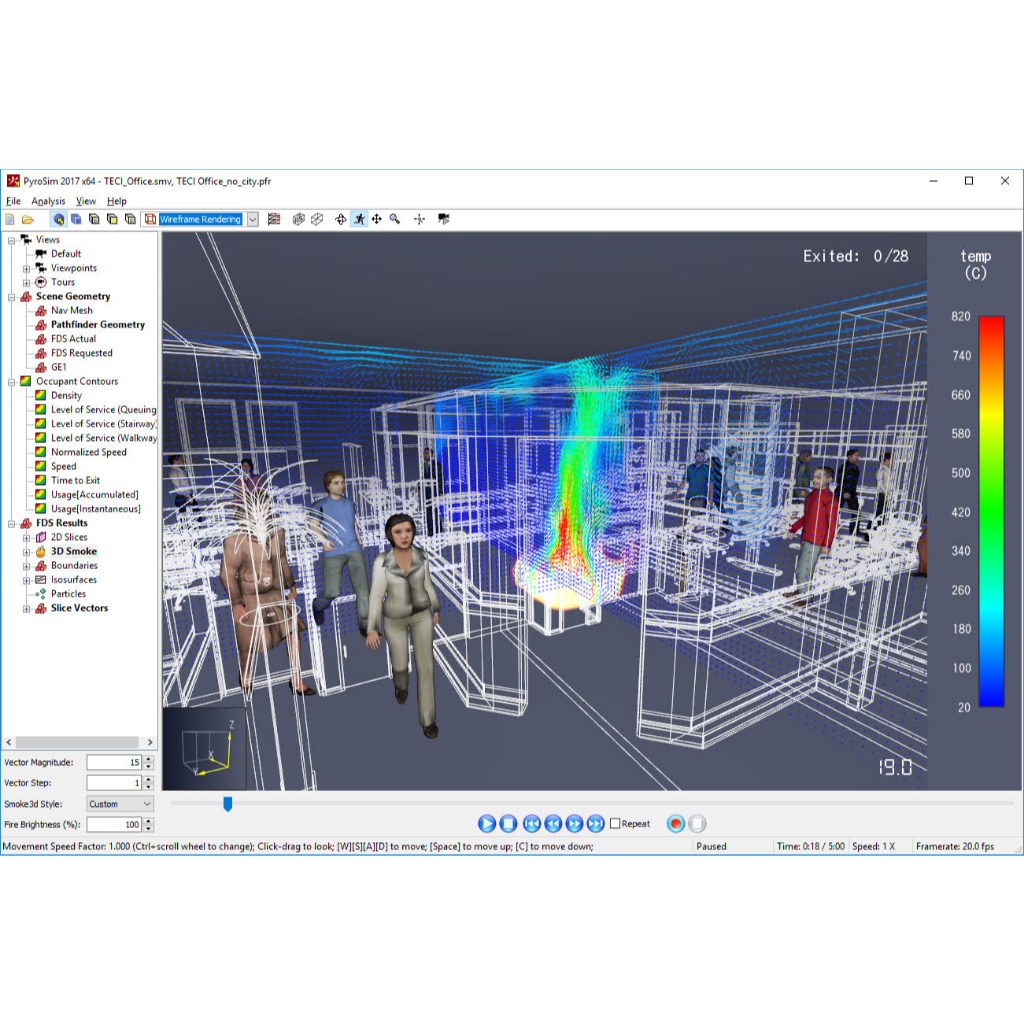Click the Play button

coord(487,824)
